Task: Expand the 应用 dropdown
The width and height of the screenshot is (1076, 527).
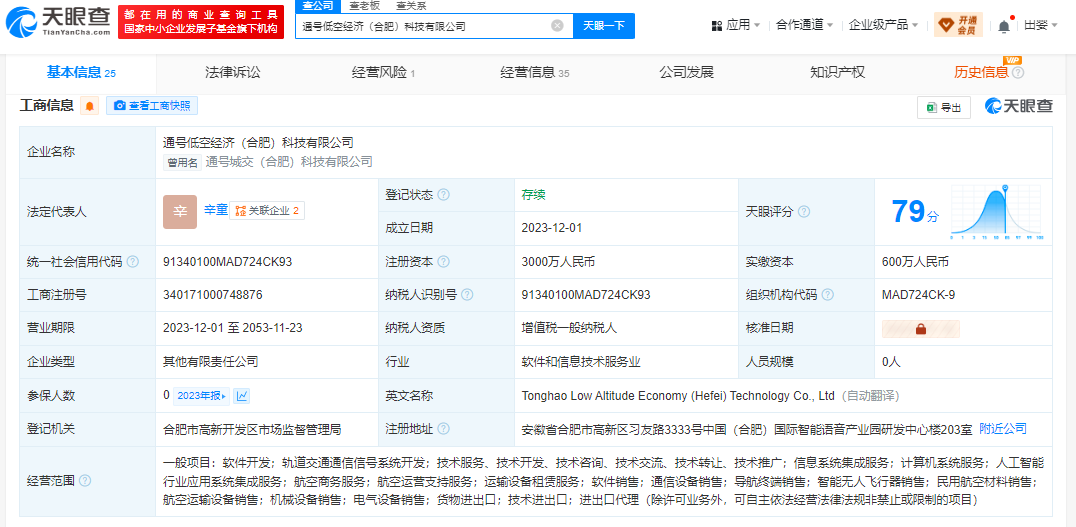Action: pyautogui.click(x=736, y=25)
